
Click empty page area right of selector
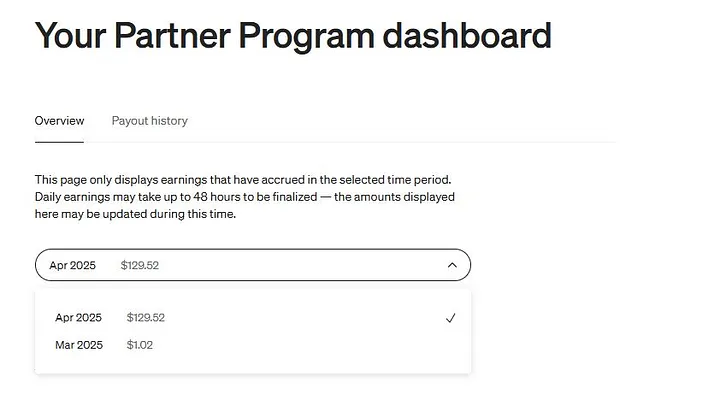pos(592,265)
